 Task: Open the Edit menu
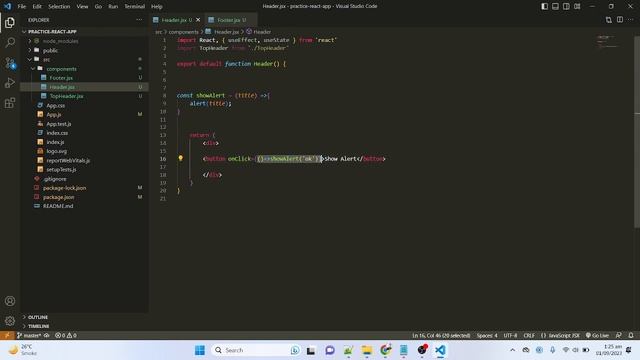tap(37, 7)
